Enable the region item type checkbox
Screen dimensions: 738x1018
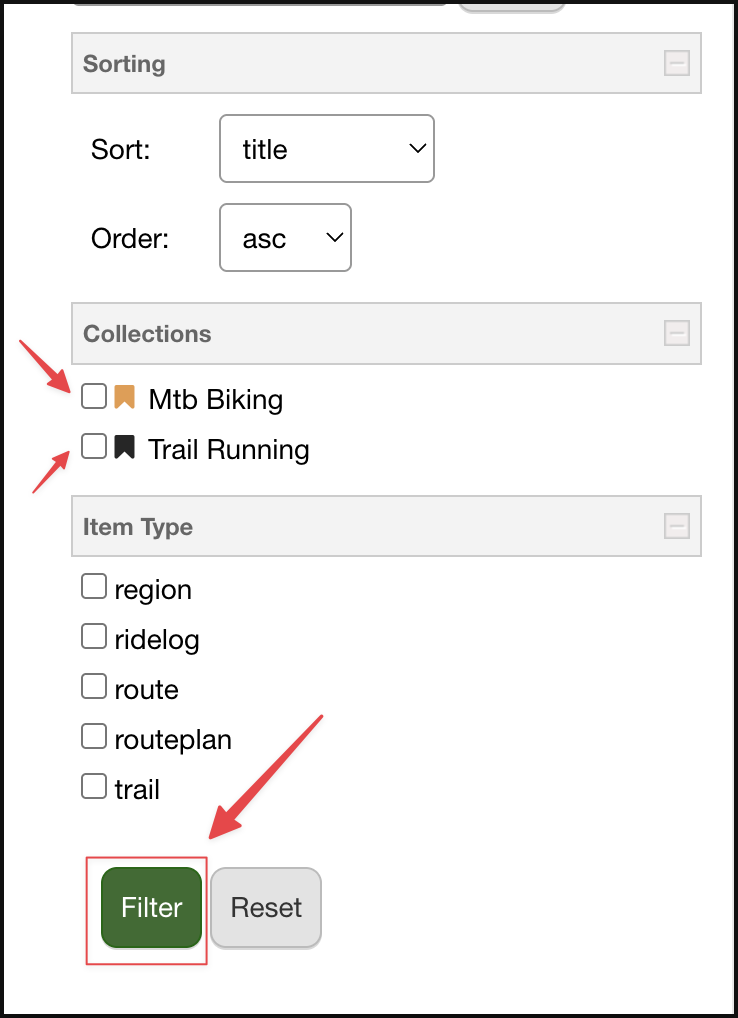click(x=94, y=587)
